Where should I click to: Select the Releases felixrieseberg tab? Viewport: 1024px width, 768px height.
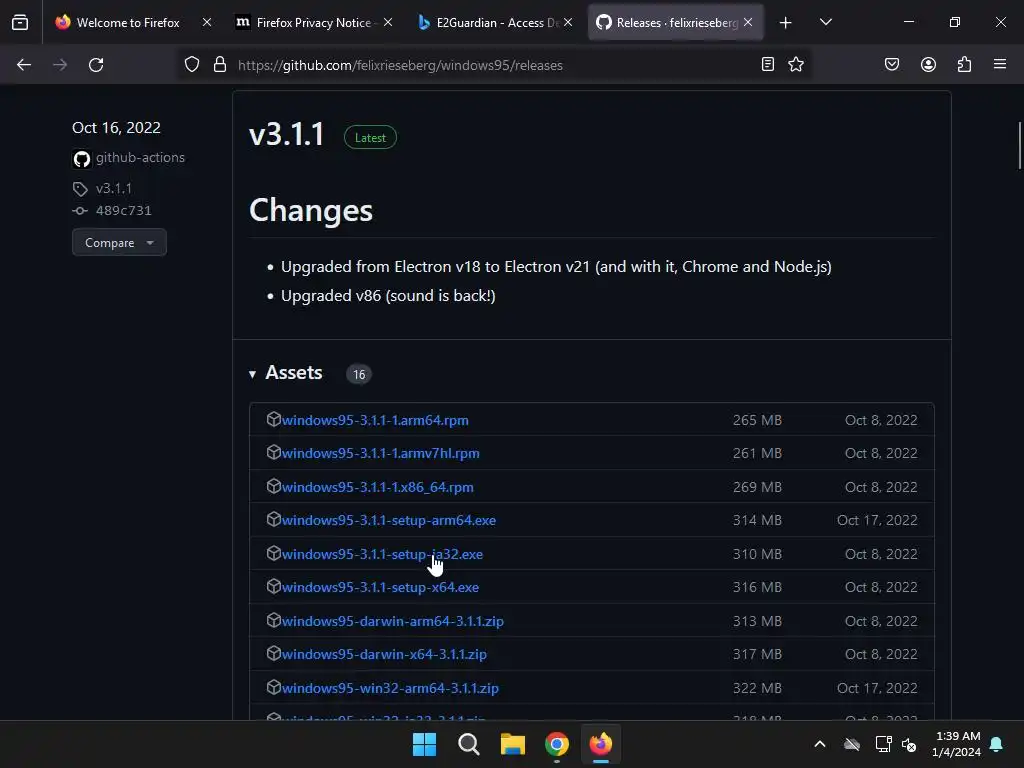coord(677,23)
